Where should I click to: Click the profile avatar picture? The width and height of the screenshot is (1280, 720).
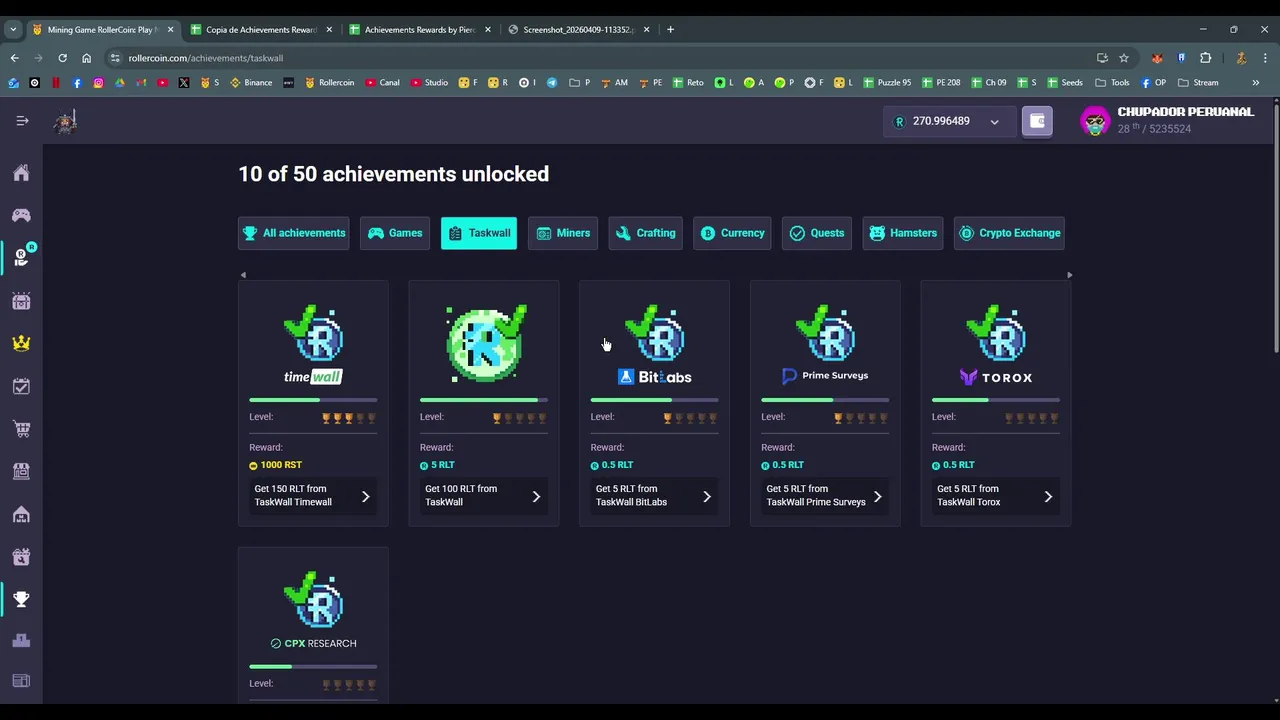(x=1095, y=121)
